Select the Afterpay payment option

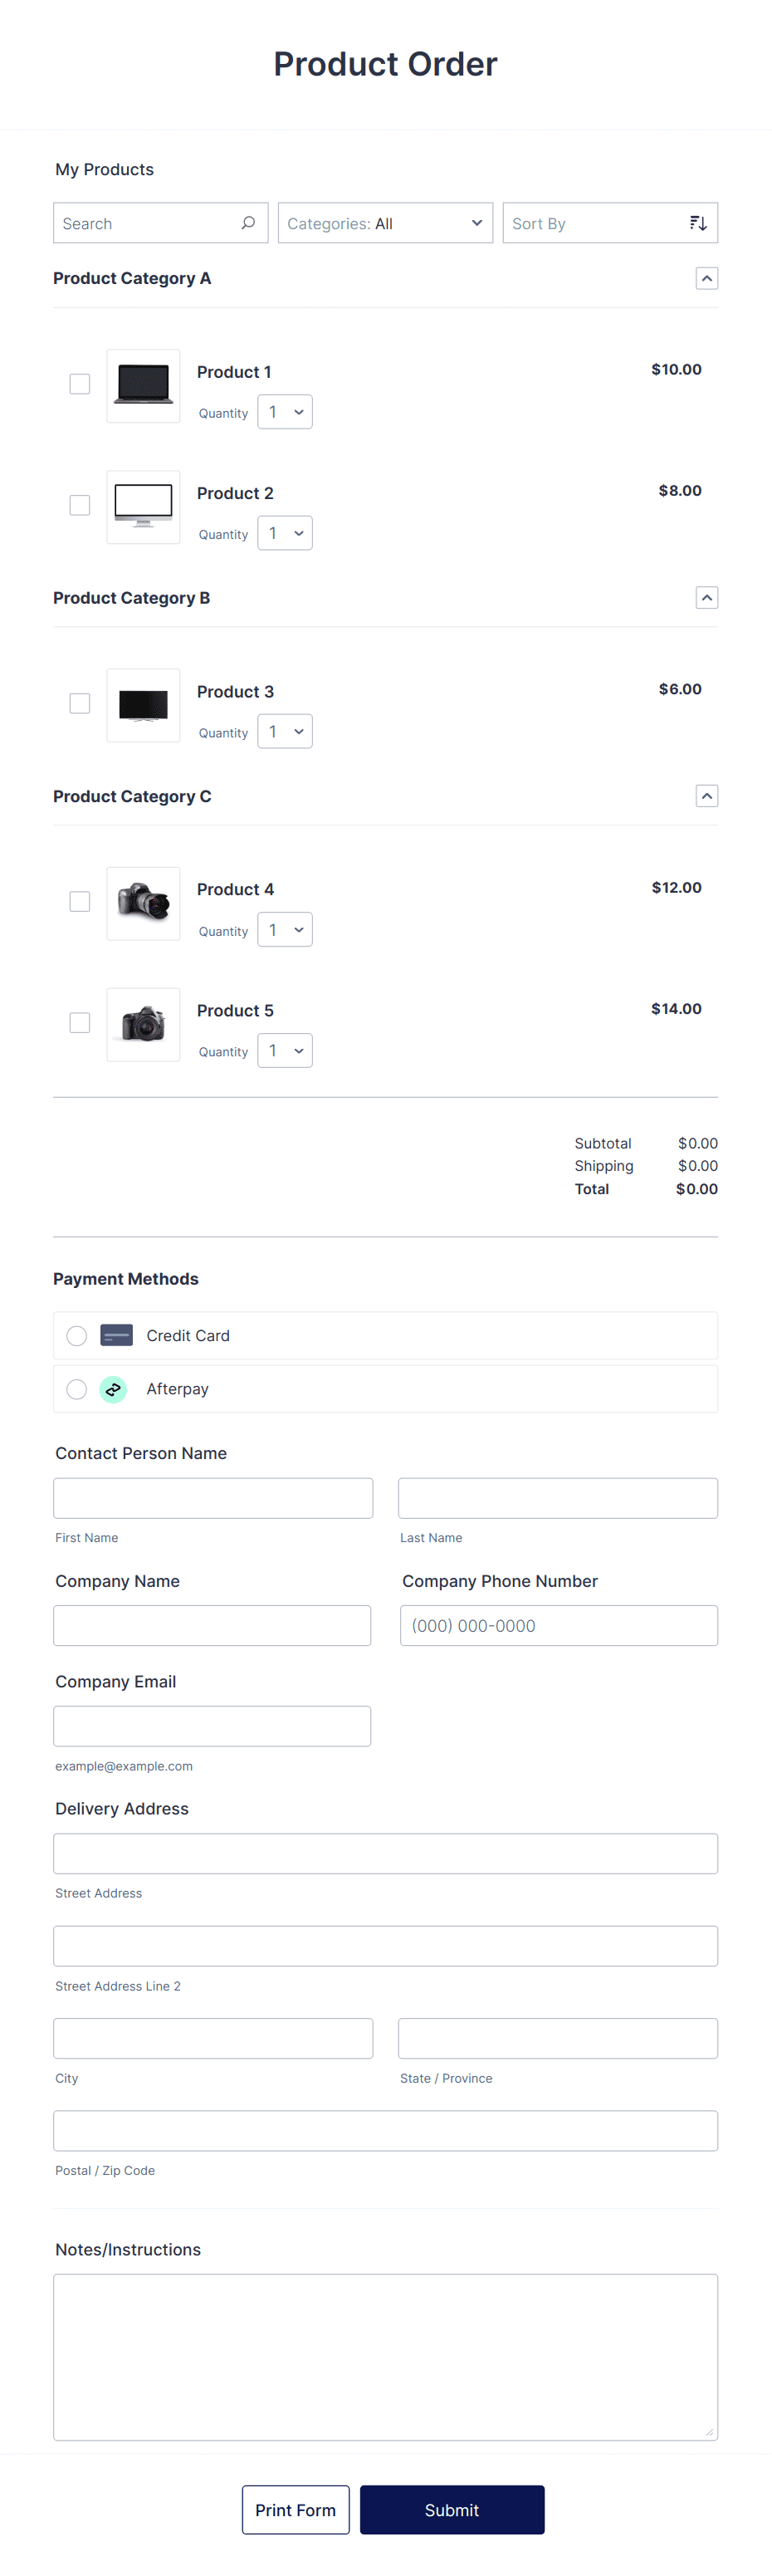click(76, 1389)
